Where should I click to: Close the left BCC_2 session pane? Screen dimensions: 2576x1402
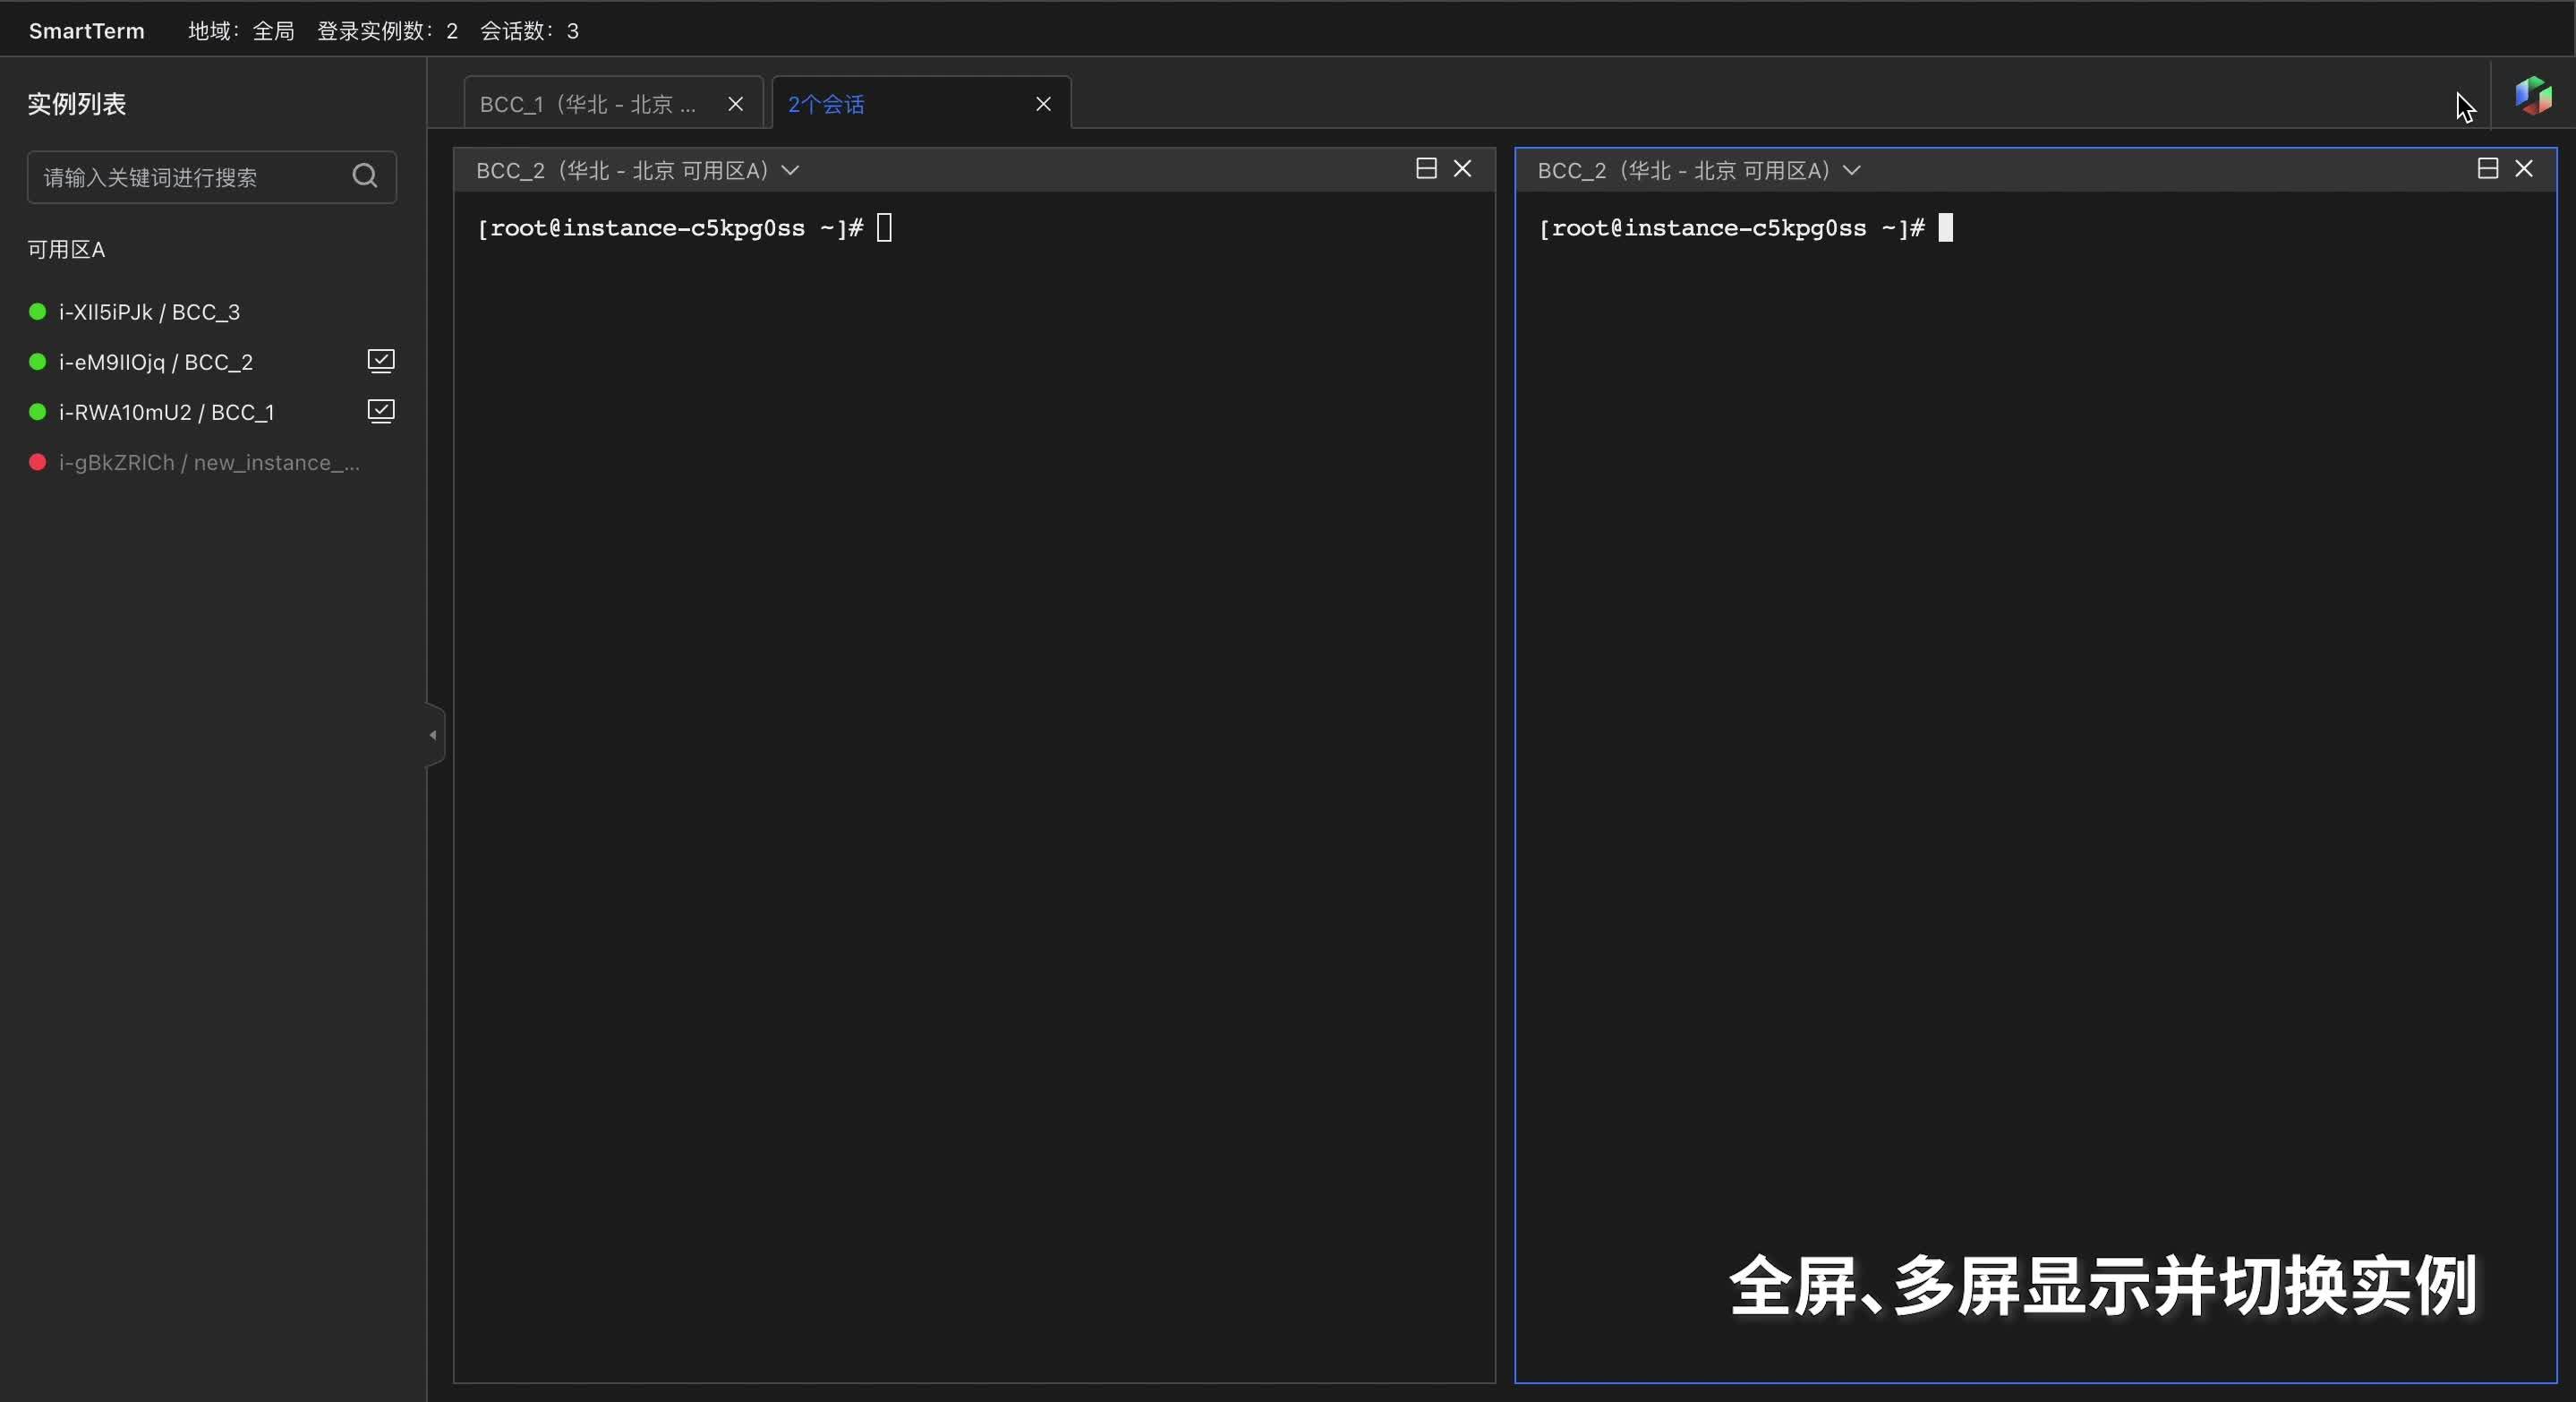point(1463,168)
